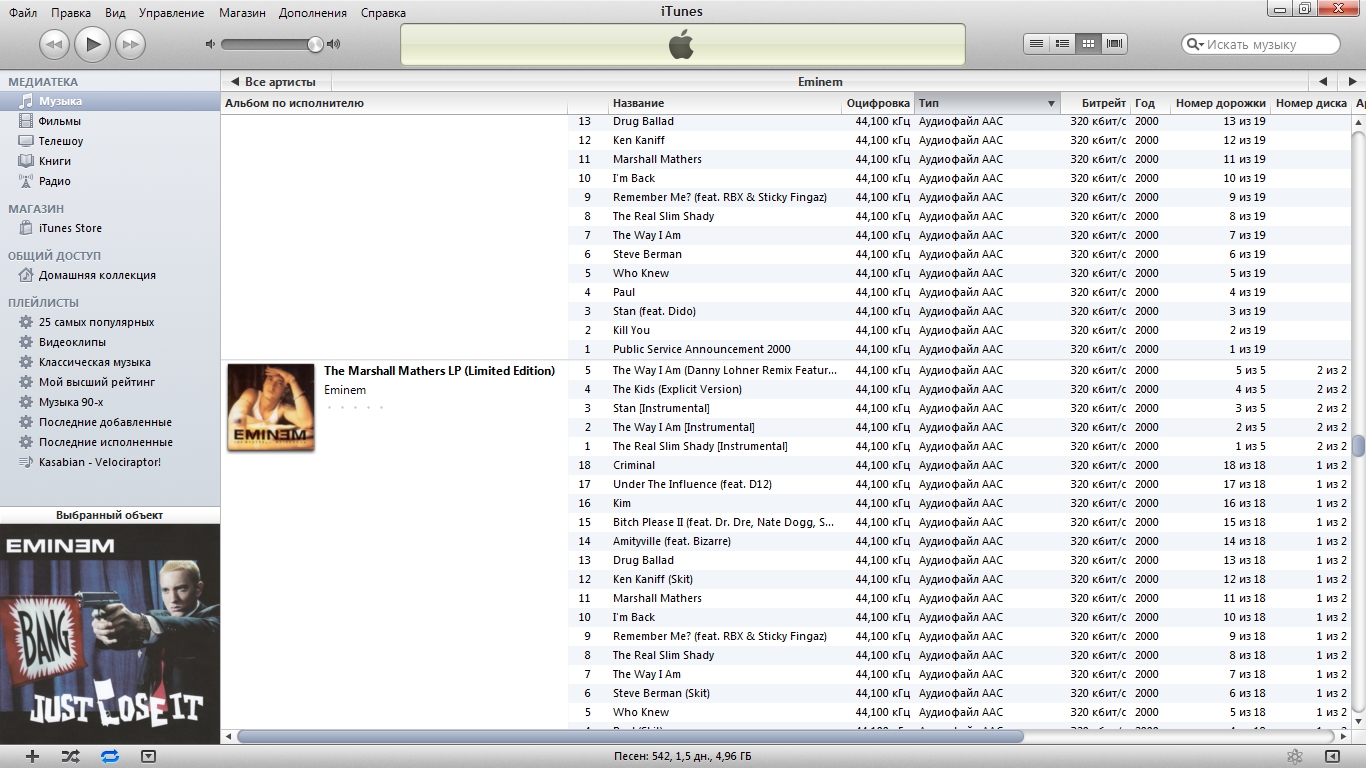This screenshot has height=768, width=1366.
Task: Sort by the Год column header
Action: pyautogui.click(x=1150, y=103)
